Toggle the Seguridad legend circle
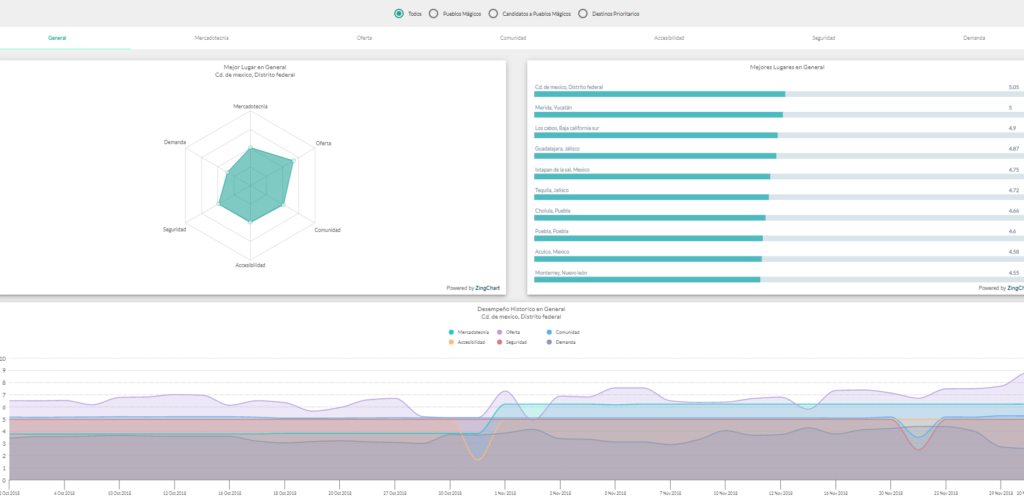 [500, 342]
